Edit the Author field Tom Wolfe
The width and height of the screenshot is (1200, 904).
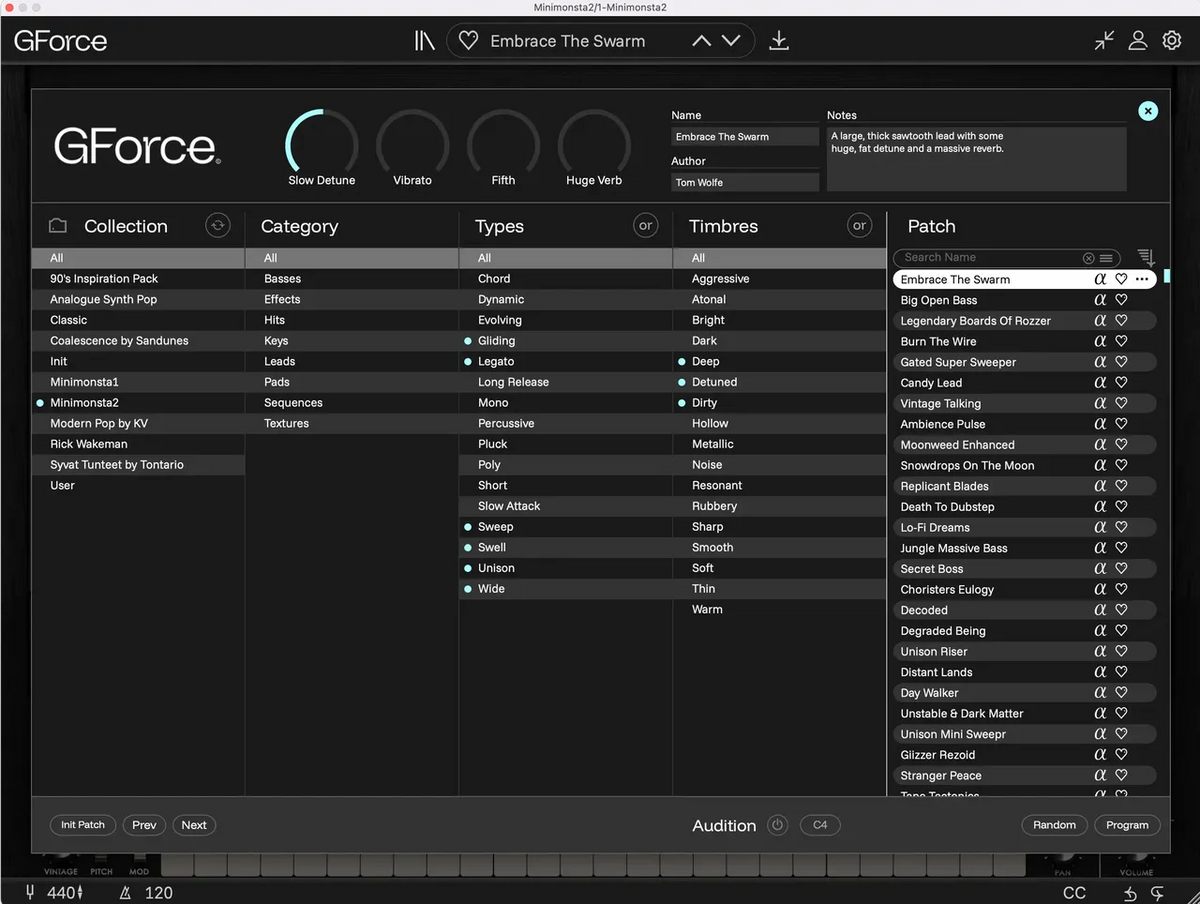[x=745, y=182]
